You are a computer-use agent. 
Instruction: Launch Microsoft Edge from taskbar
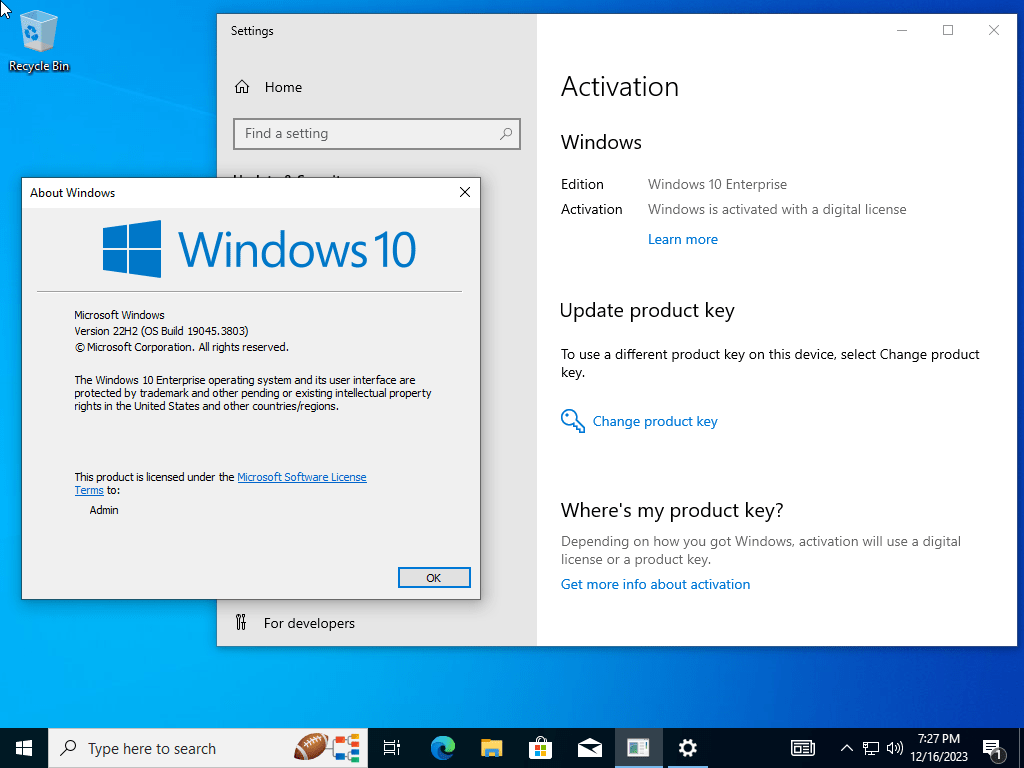(443, 748)
